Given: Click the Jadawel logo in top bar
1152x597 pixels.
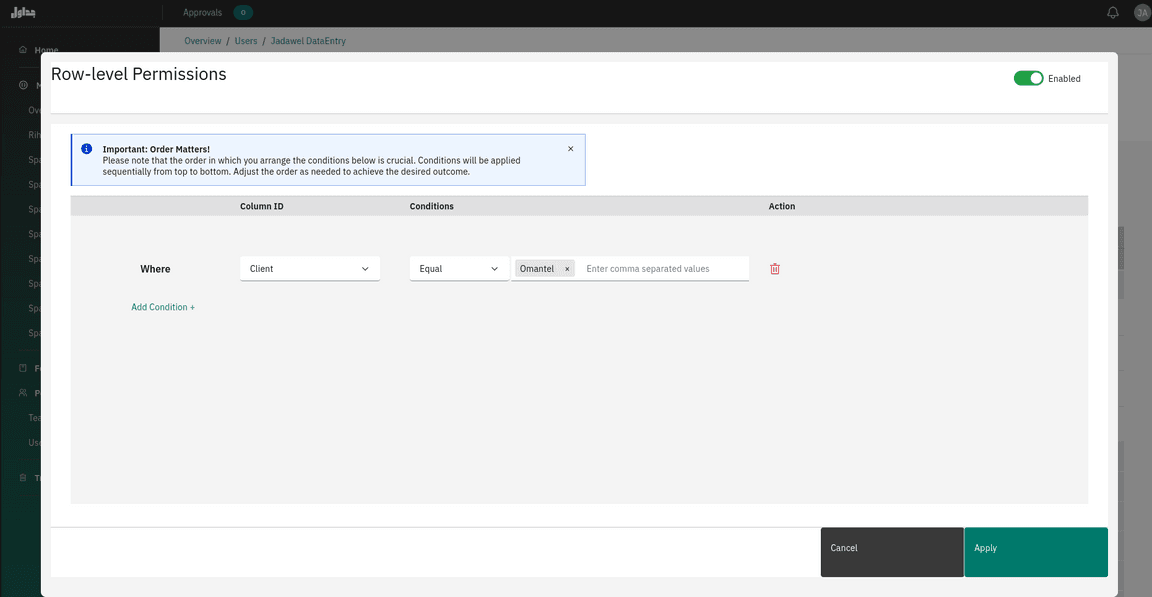Looking at the screenshot, I should 22,13.
